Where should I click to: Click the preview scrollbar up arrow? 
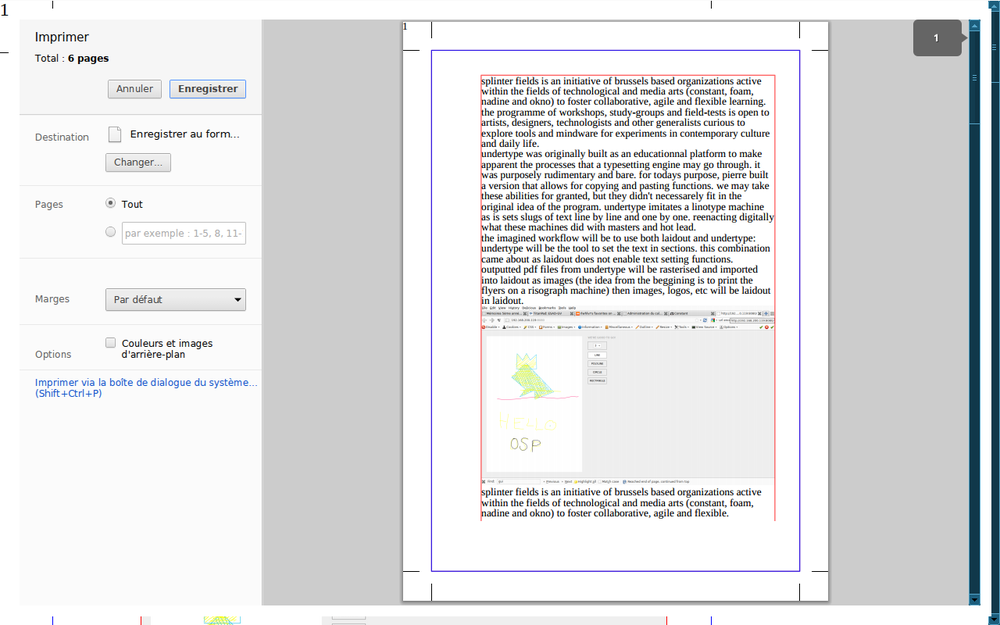(x=974, y=26)
